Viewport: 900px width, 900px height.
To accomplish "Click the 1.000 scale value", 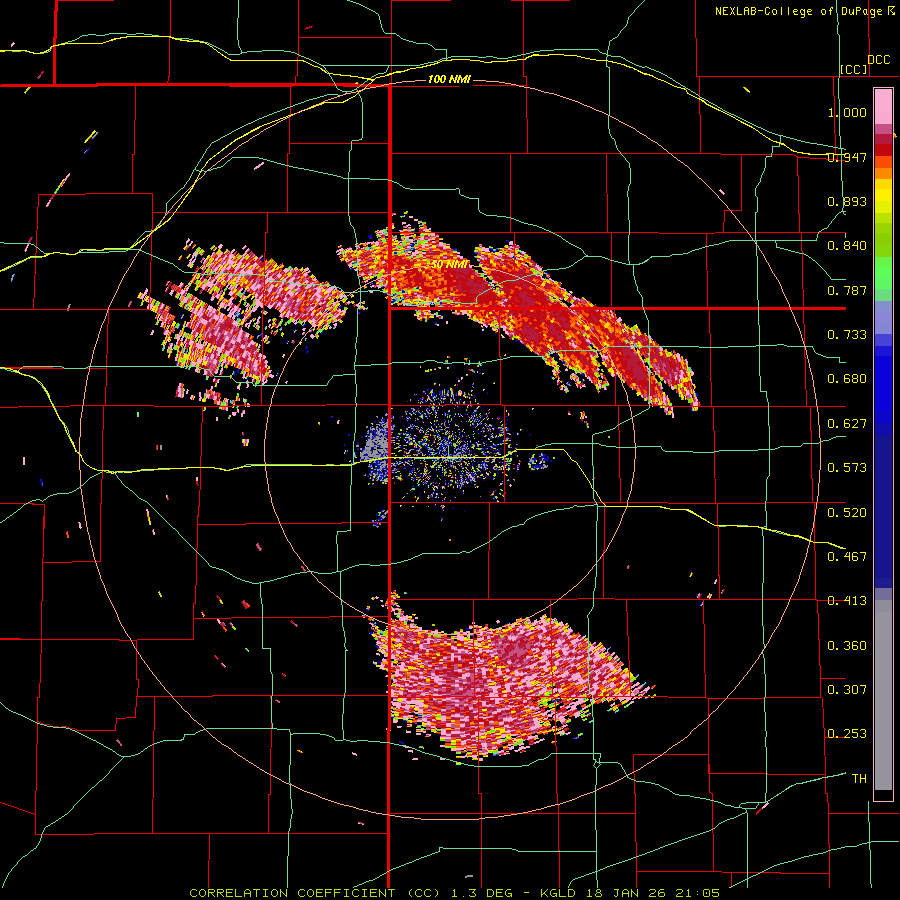I will coord(847,112).
